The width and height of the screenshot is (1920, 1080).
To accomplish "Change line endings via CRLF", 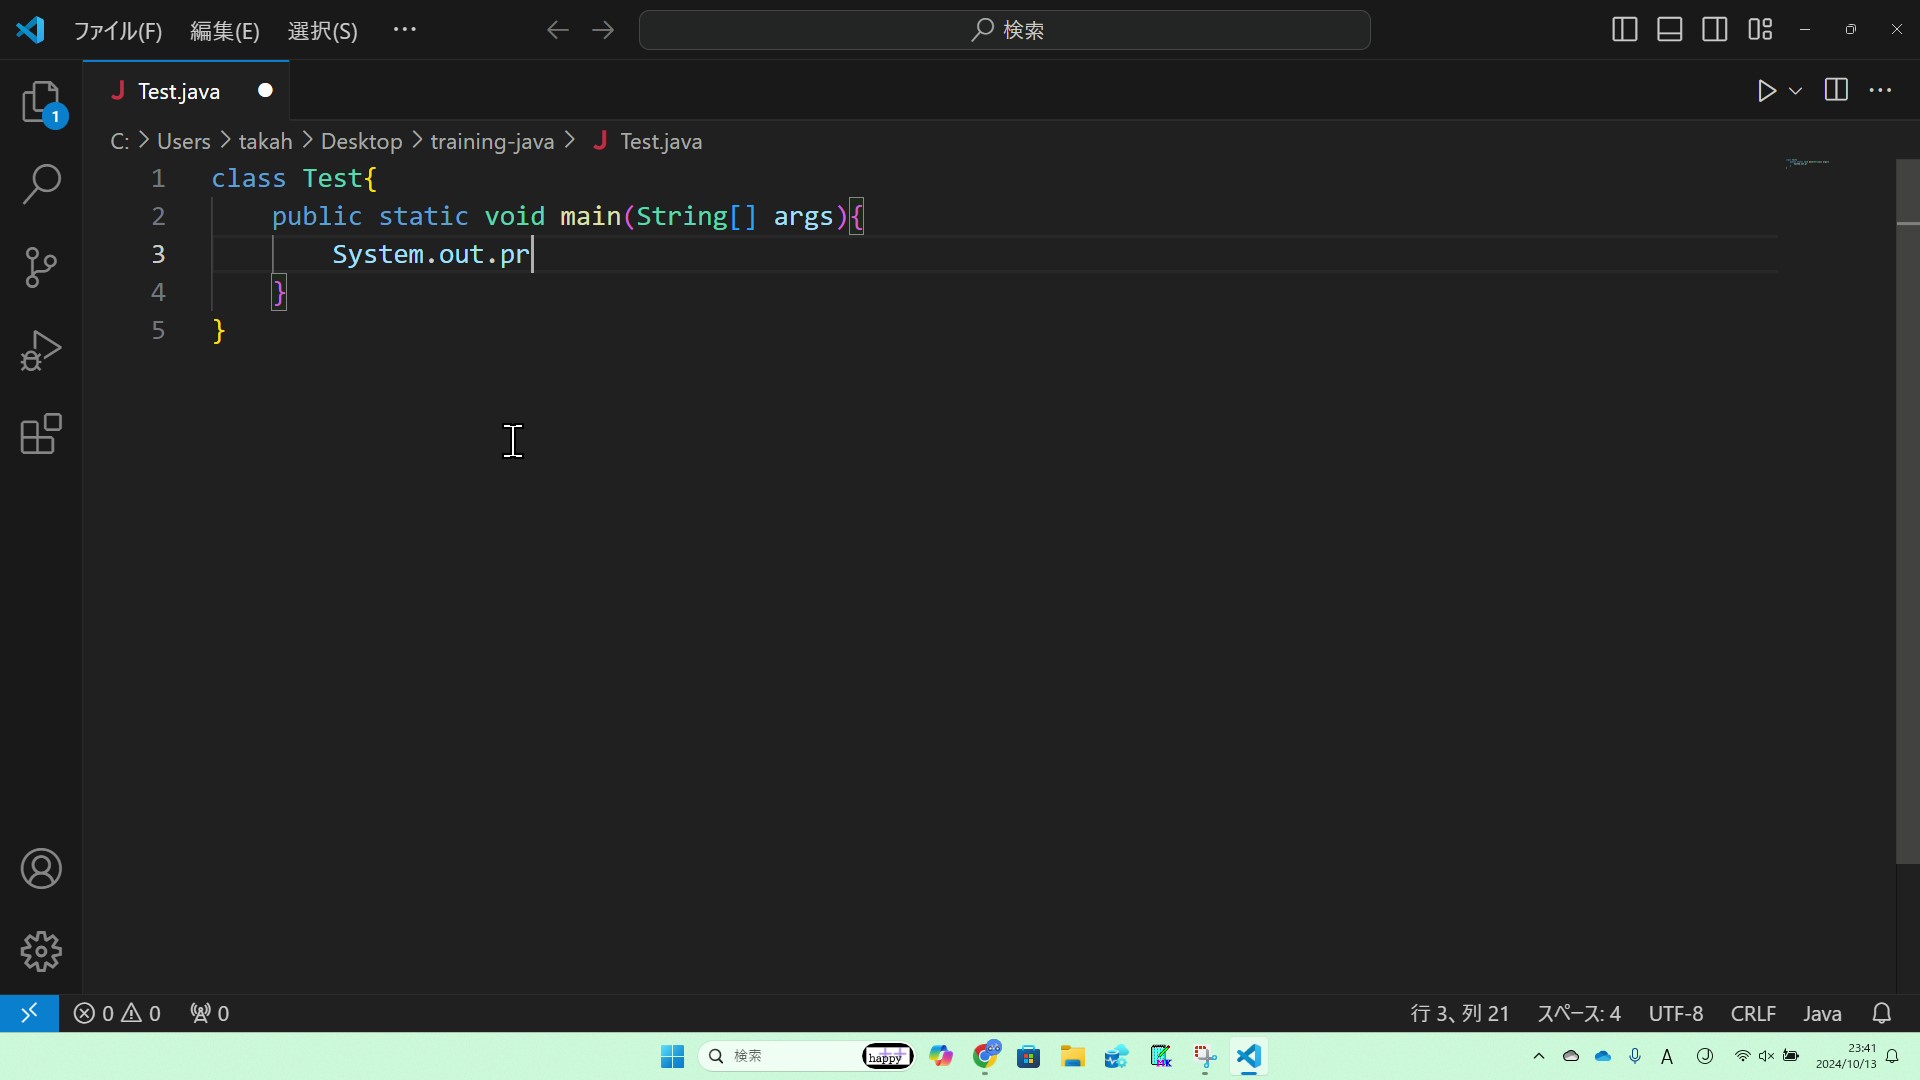I will point(1753,1014).
